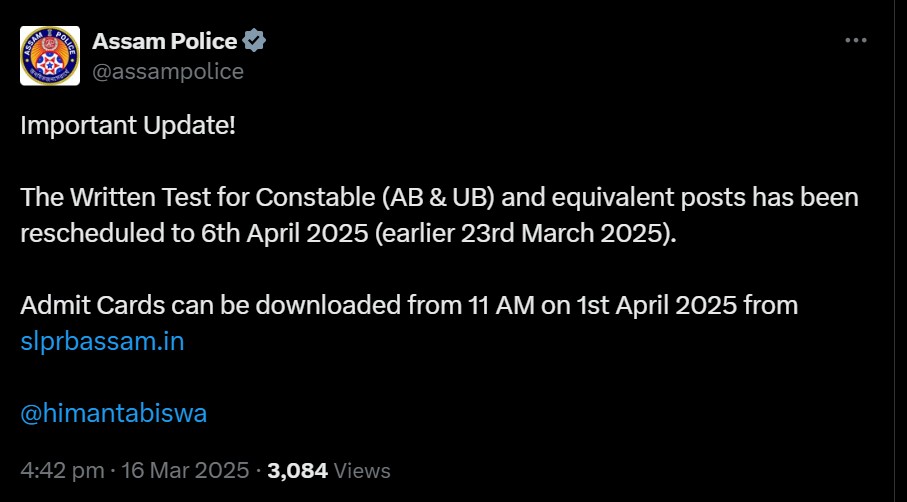Viewport: 907px width, 502px height.
Task: Open the Assam Police display name
Action: coord(165,42)
